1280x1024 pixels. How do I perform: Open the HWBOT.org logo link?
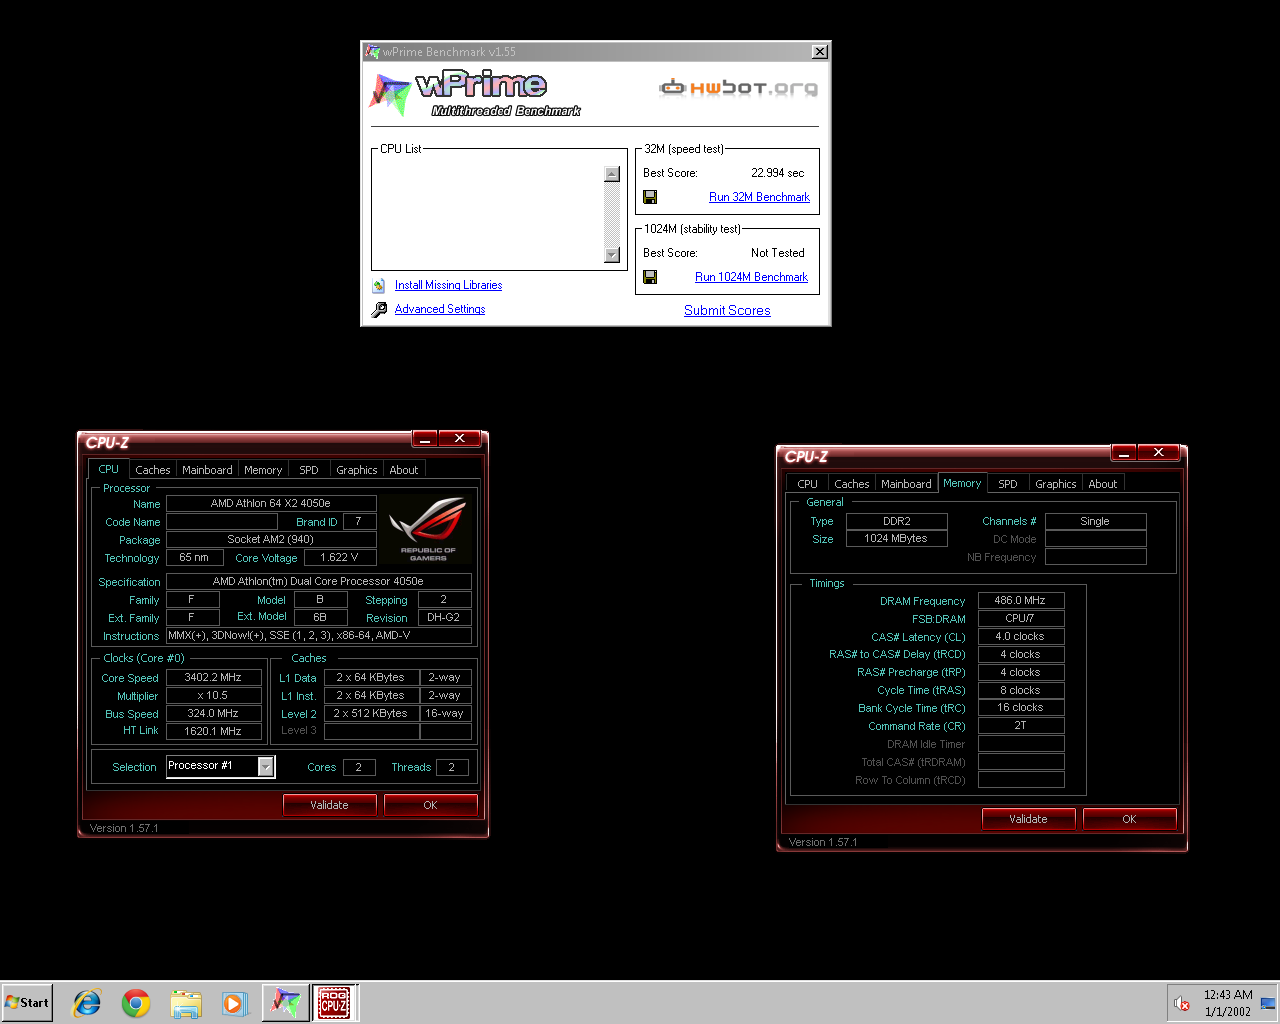click(738, 87)
